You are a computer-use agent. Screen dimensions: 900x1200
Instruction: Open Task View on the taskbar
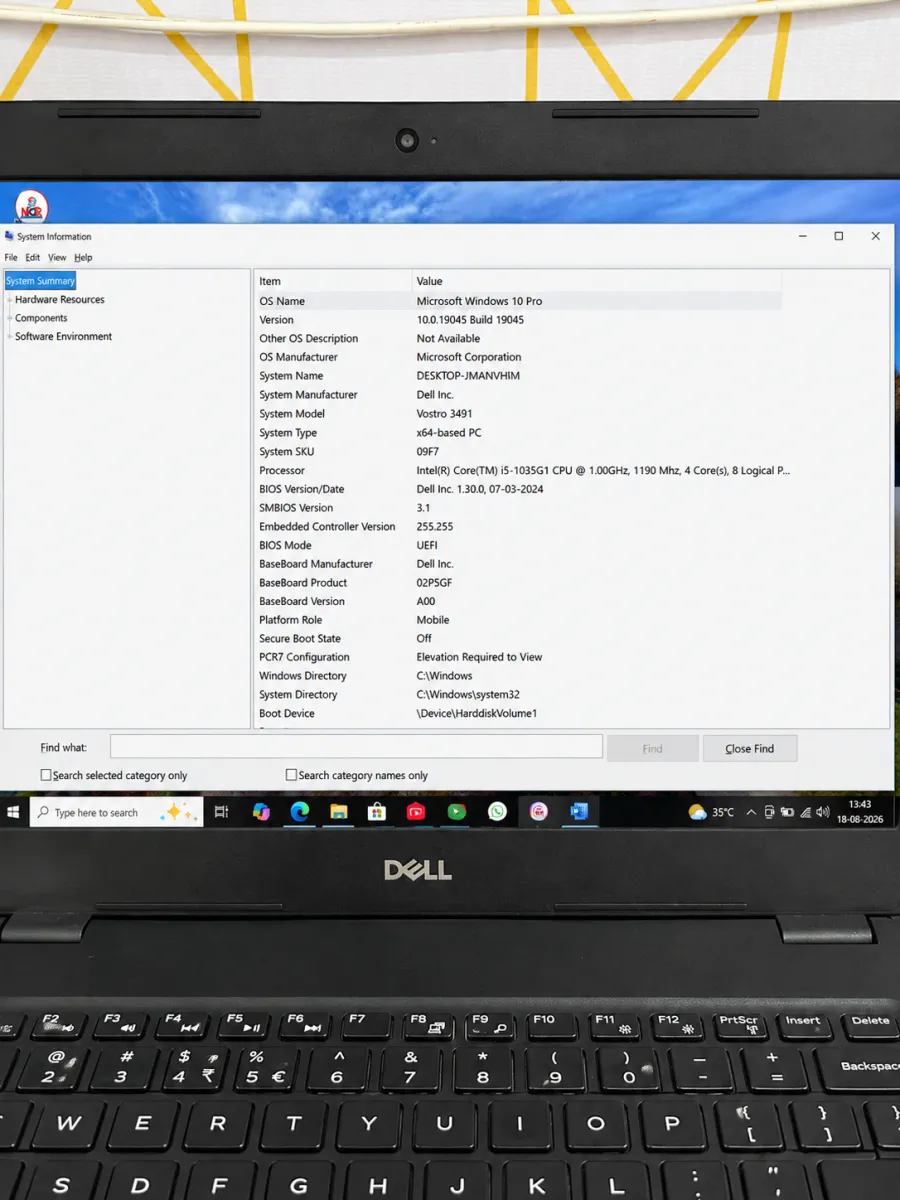click(x=222, y=812)
